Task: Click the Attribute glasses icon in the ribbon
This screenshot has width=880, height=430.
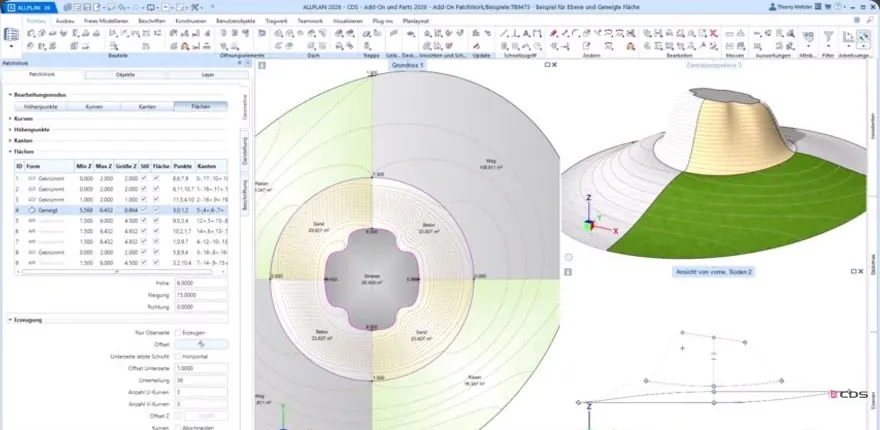Action: (808, 36)
